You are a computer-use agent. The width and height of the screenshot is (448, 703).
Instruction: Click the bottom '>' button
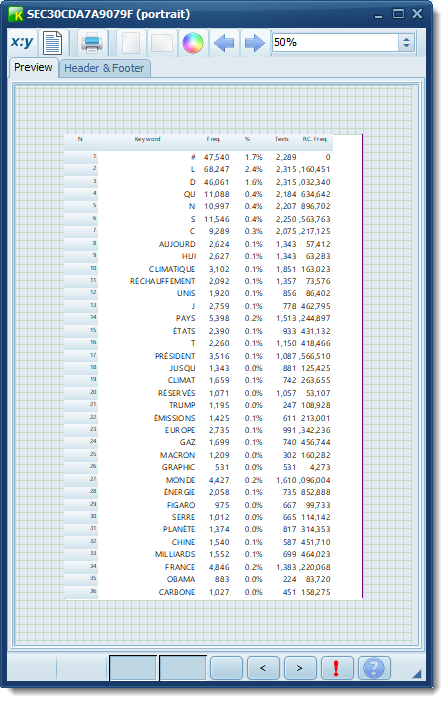[x=300, y=668]
